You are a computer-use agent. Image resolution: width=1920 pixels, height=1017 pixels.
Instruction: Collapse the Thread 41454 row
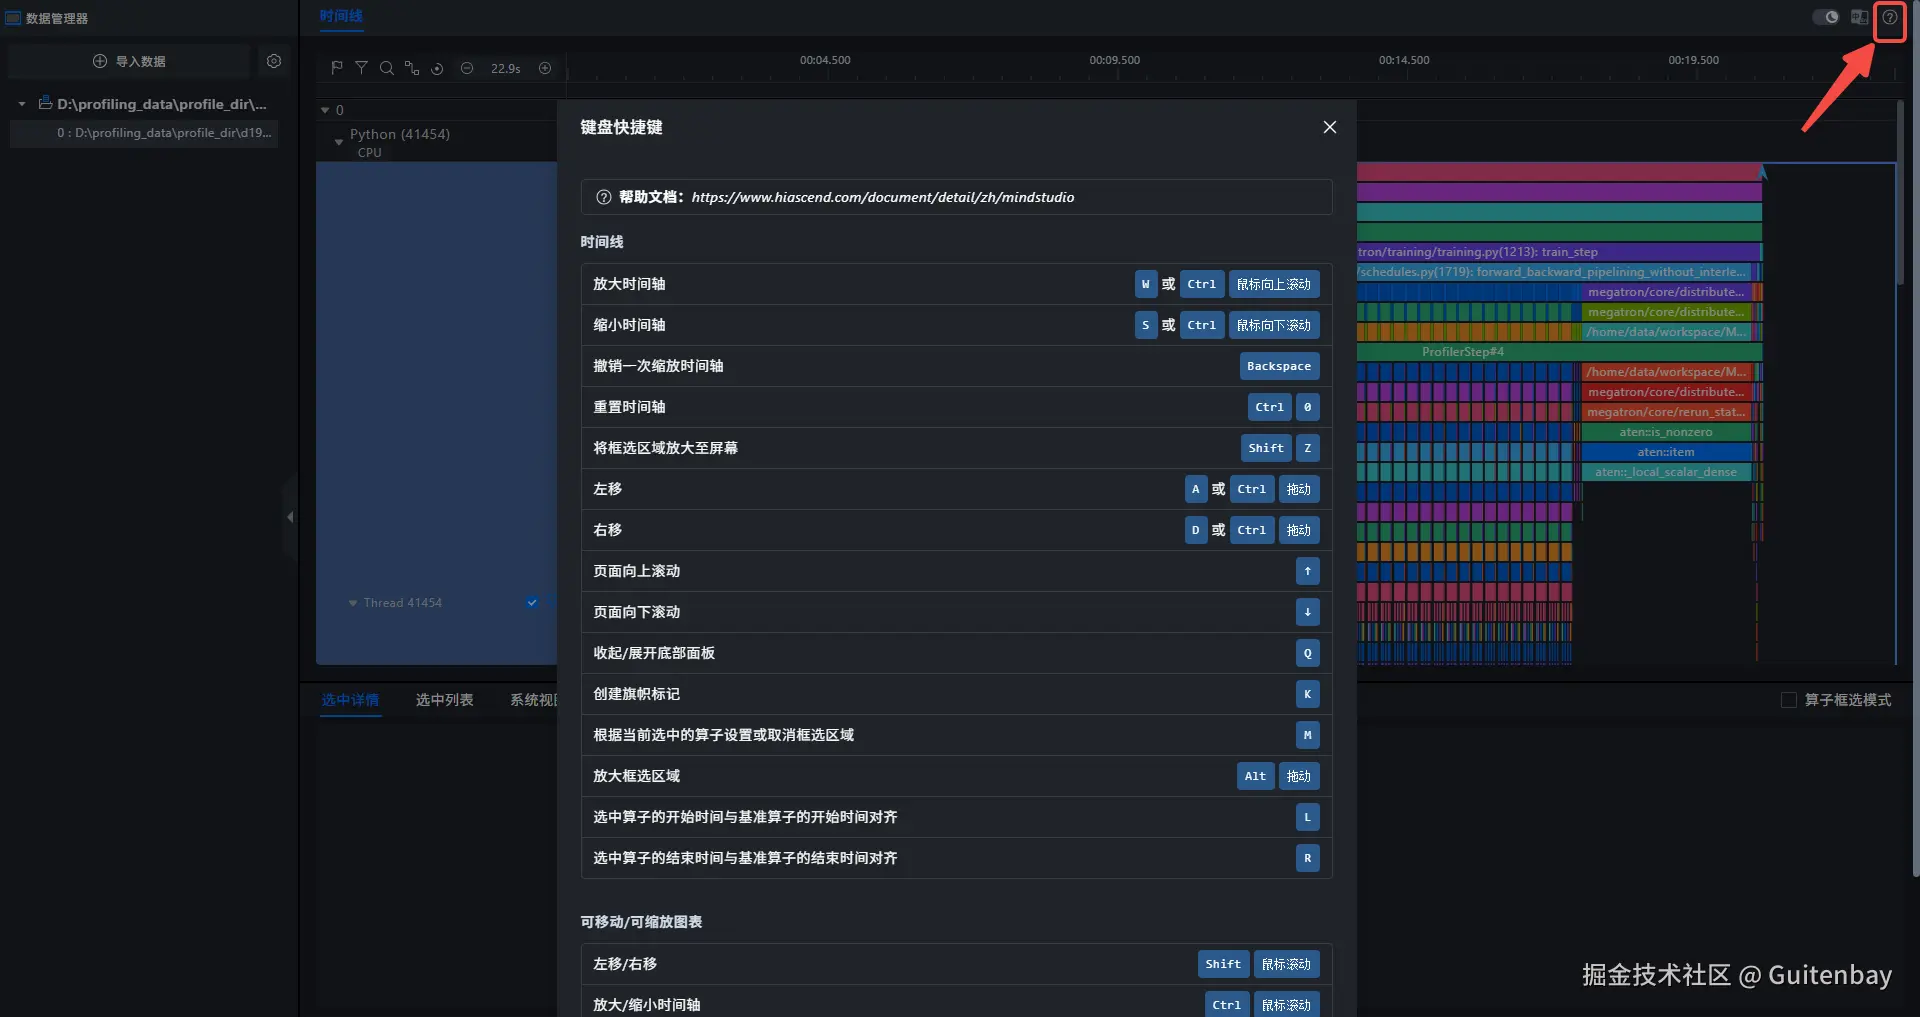click(353, 603)
